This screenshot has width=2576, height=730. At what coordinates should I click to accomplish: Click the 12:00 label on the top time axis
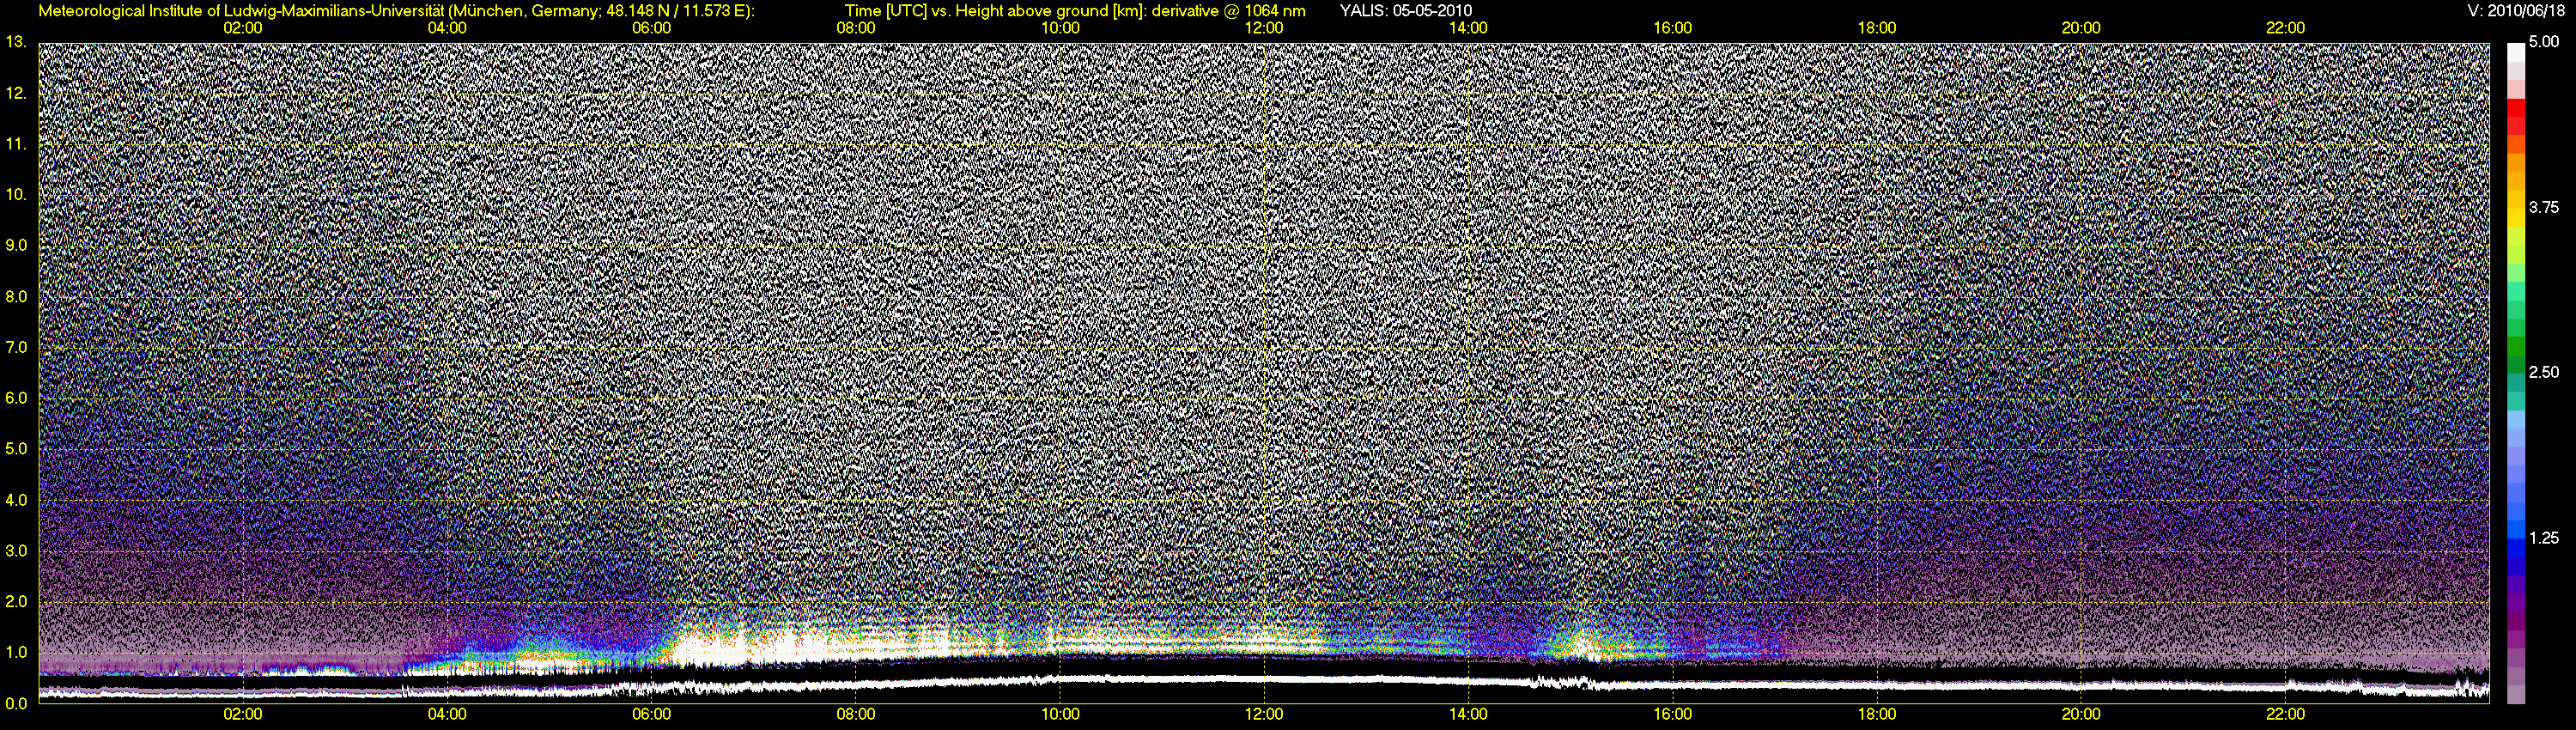pos(1264,28)
